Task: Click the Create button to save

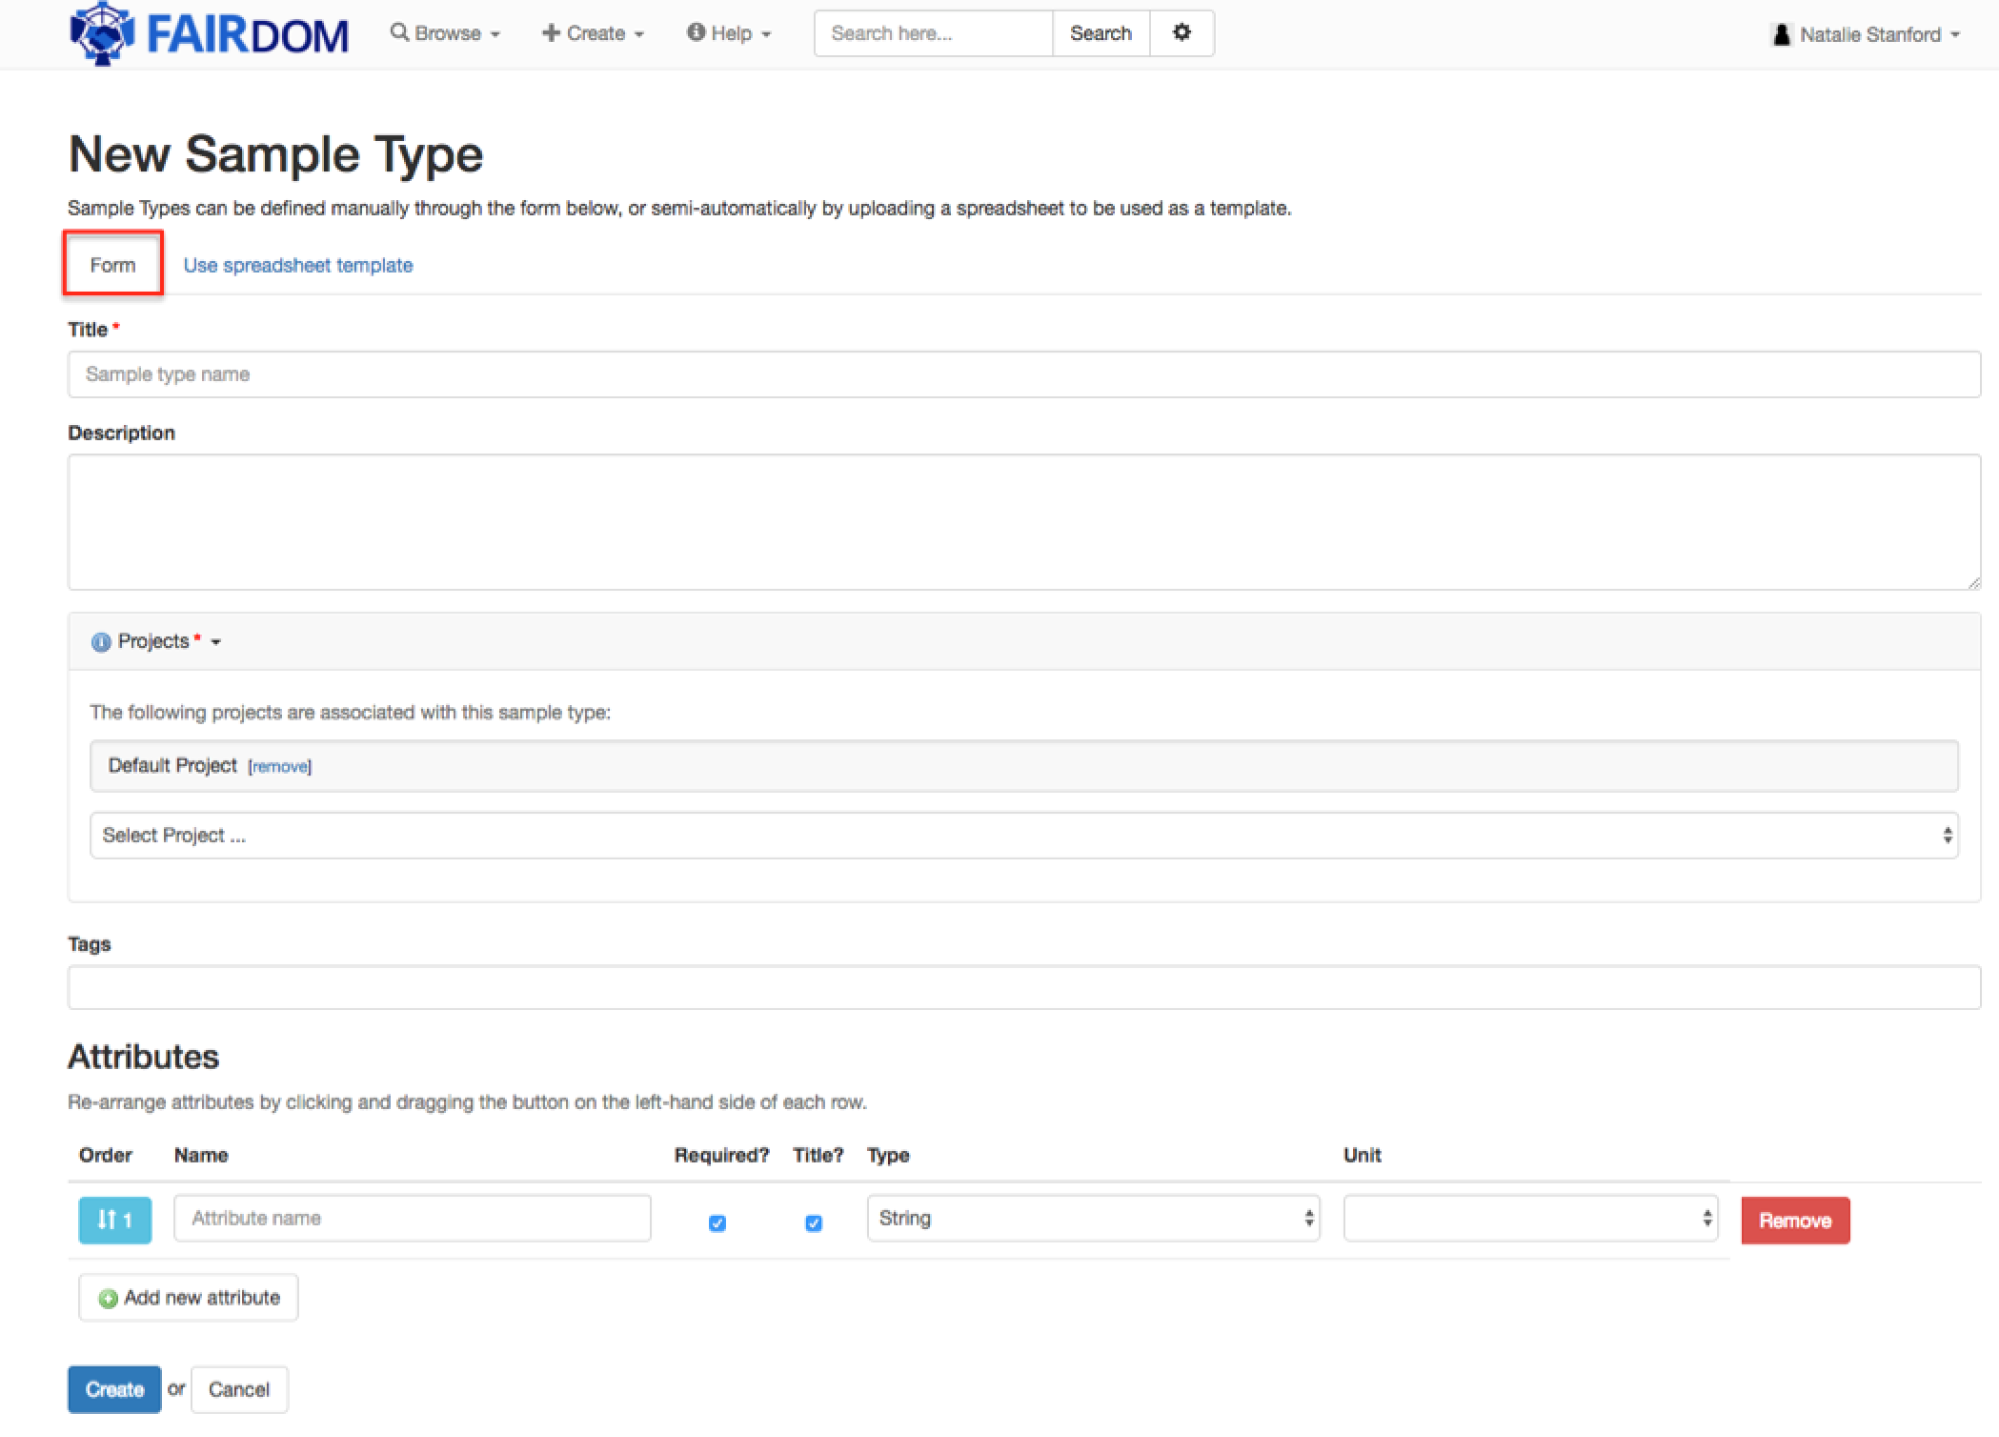Action: pos(113,1389)
